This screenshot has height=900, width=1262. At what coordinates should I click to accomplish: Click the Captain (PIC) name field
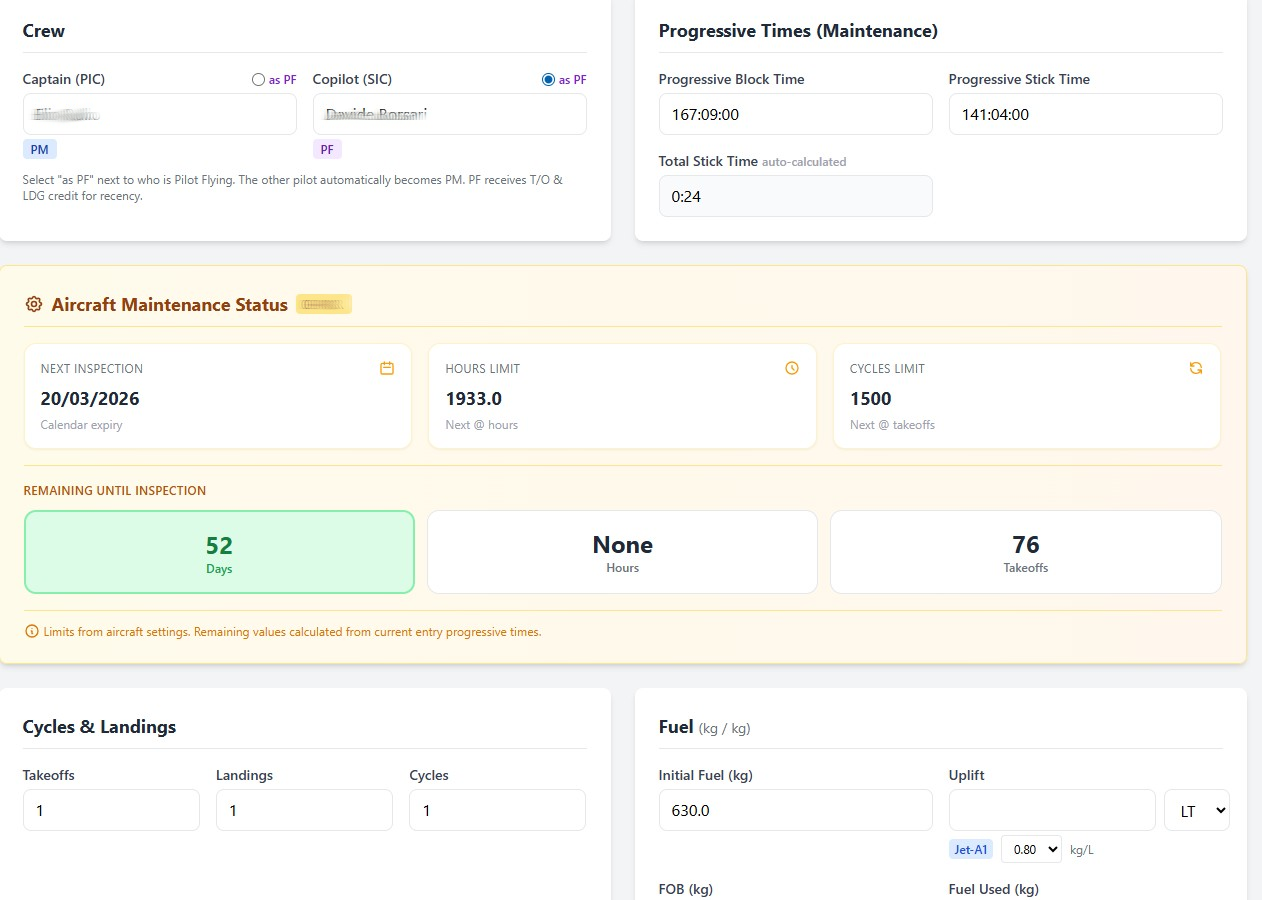pyautogui.click(x=160, y=114)
